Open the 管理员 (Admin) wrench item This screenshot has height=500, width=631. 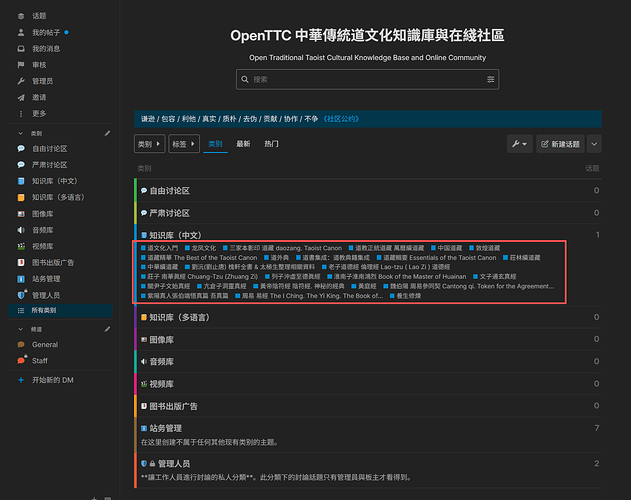click(41, 81)
